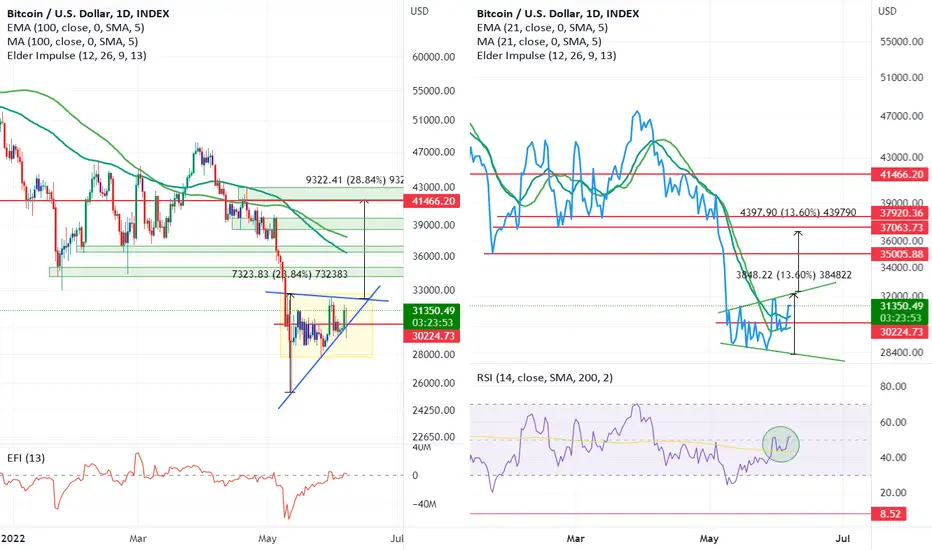Click the 4397.90 (13.60%) 439790 measurement label
The height and width of the screenshot is (550, 932).
click(798, 212)
